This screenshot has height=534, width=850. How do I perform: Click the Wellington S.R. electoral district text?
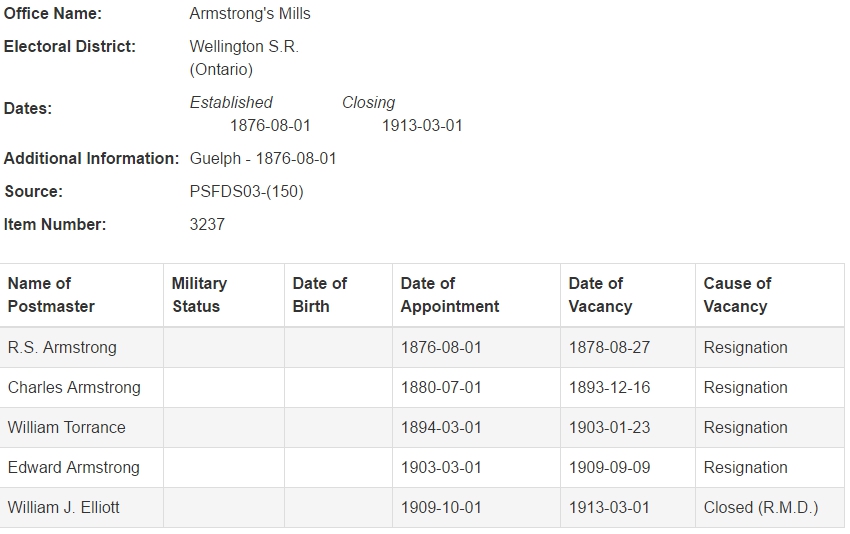coord(244,47)
